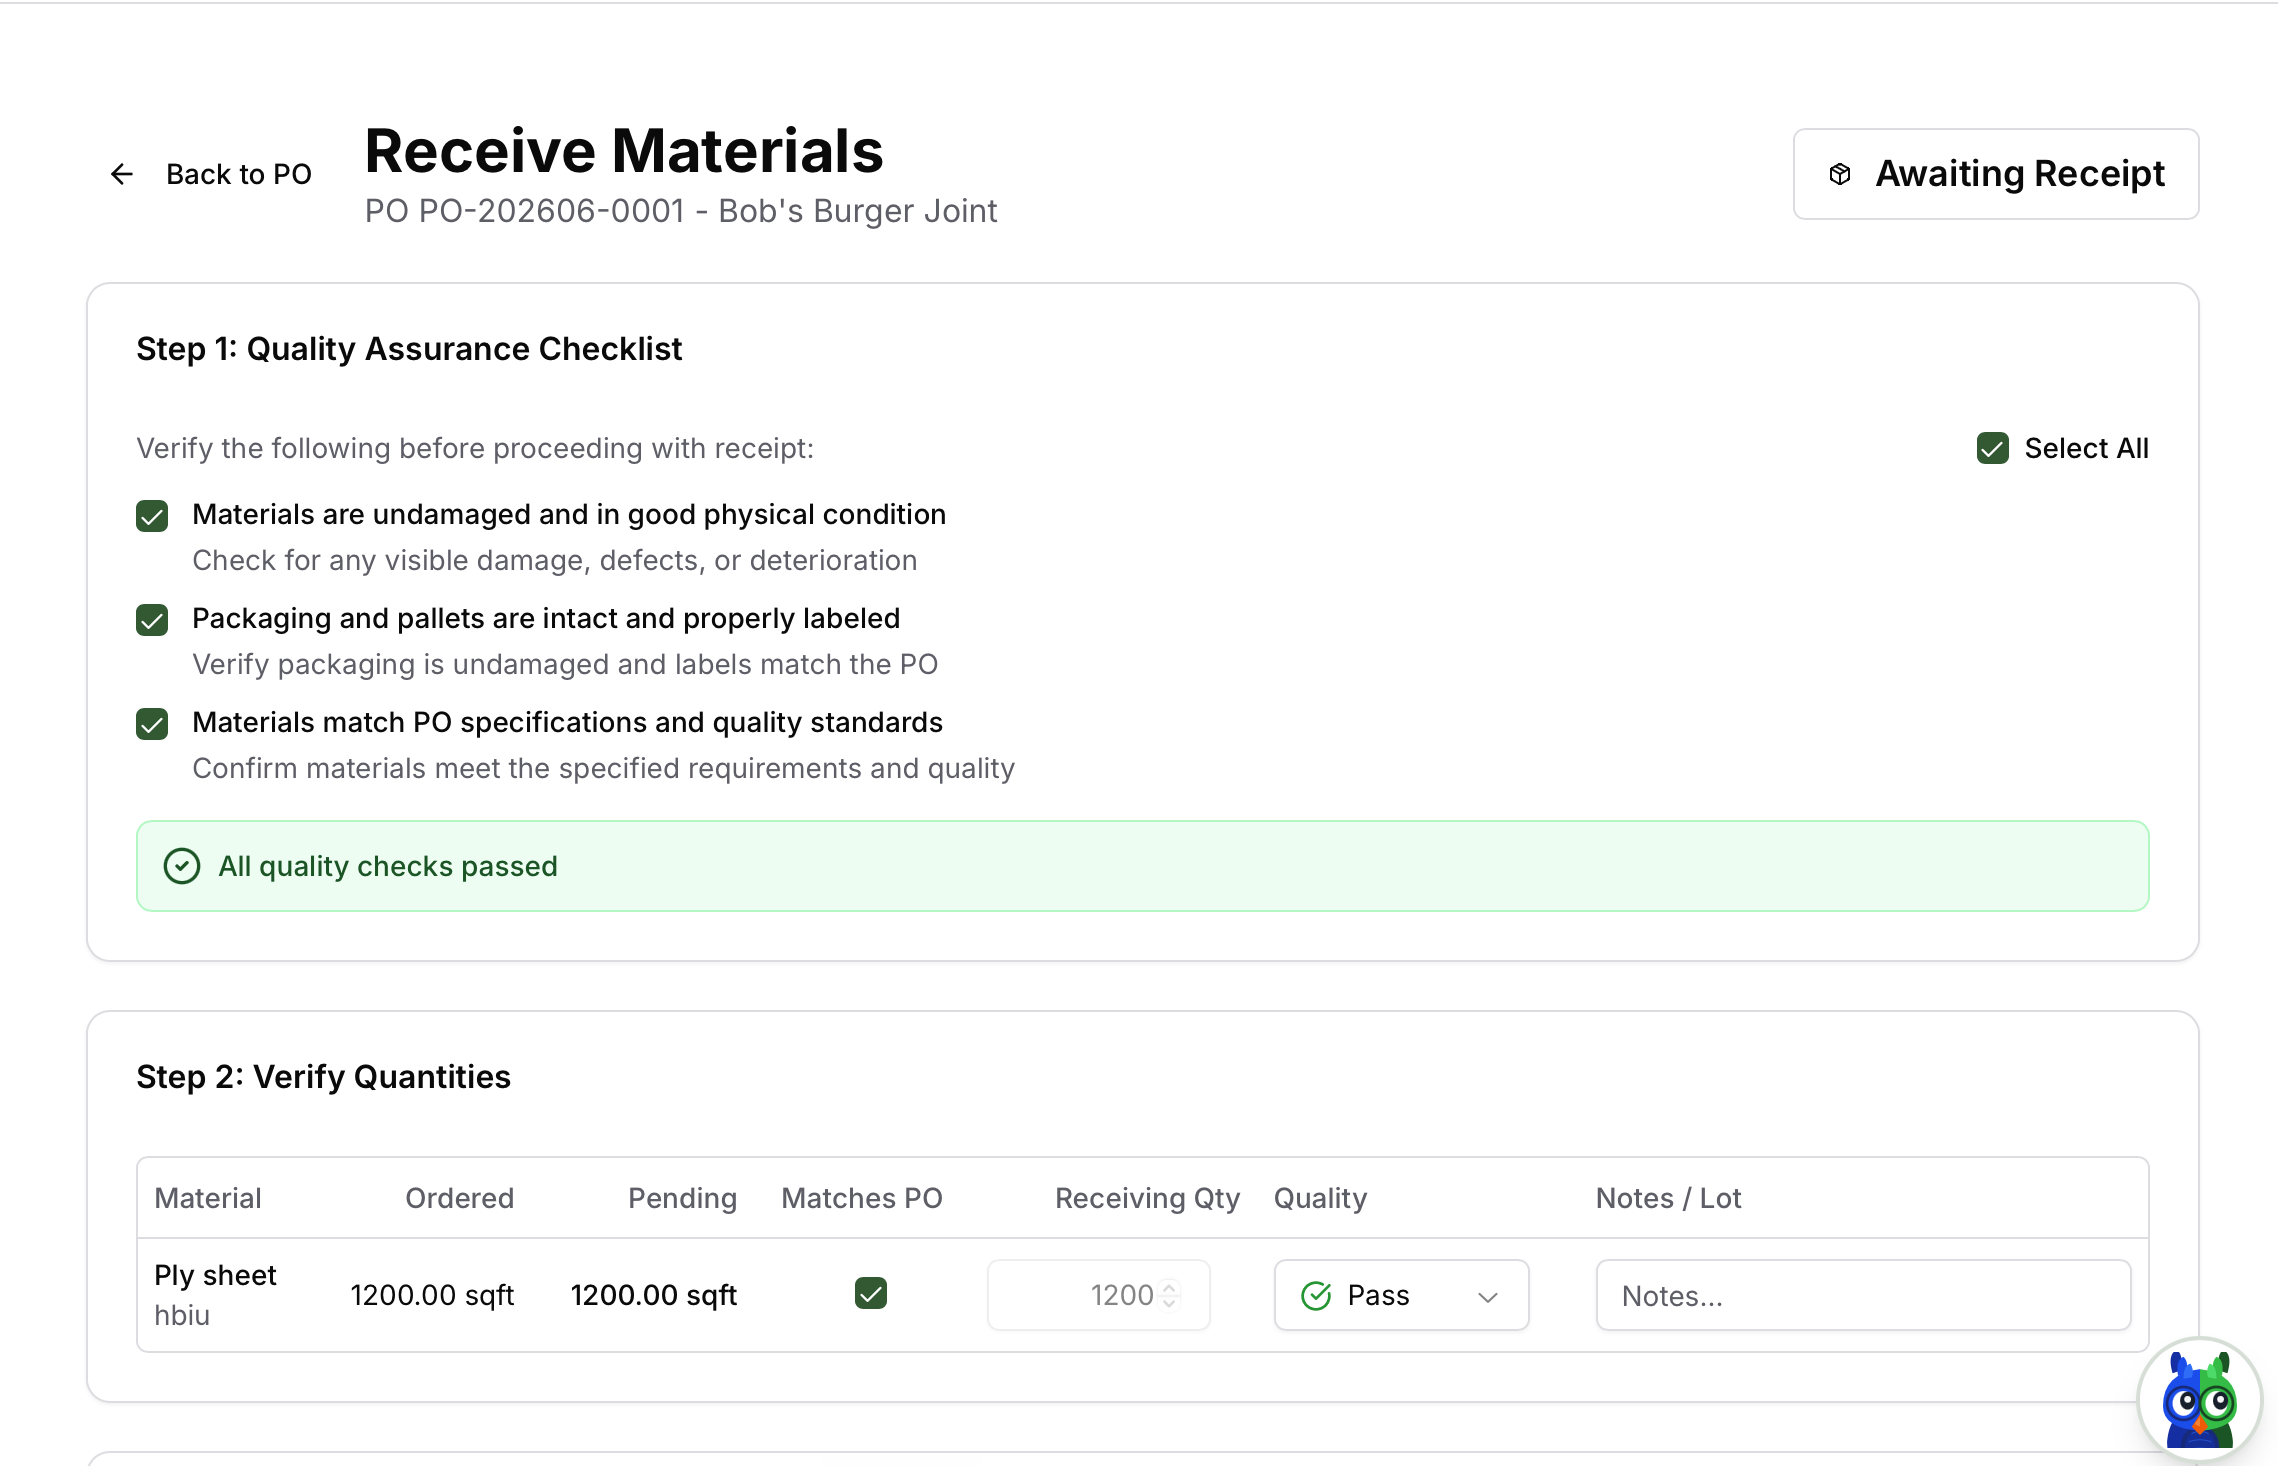Click the PO-202606-0001 Bob's Burger Joint subtitle
This screenshot has width=2278, height=1466.
pos(681,211)
